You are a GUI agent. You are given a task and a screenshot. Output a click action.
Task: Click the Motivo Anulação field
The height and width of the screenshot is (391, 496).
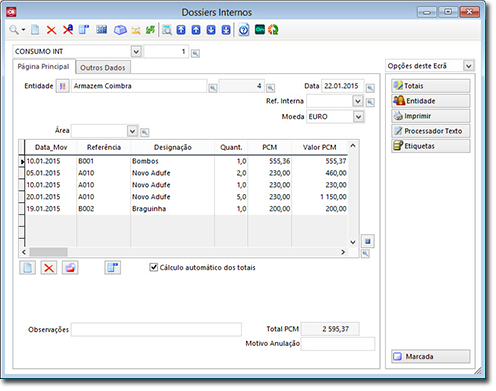(338, 344)
